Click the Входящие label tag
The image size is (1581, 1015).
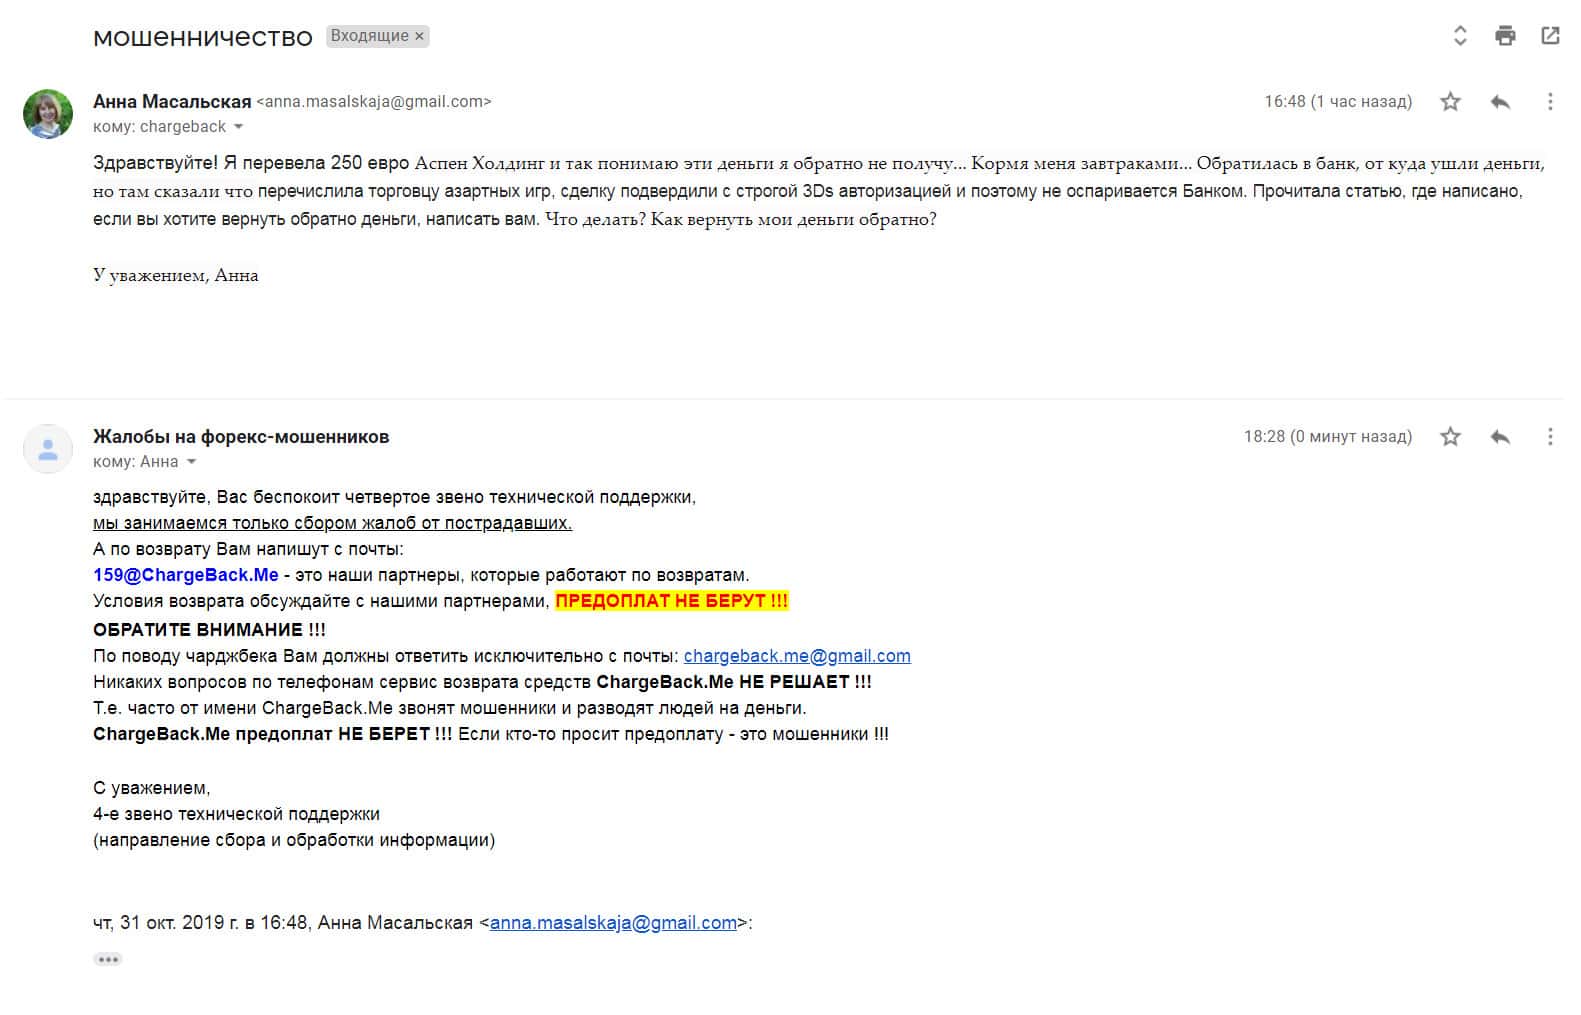click(369, 36)
